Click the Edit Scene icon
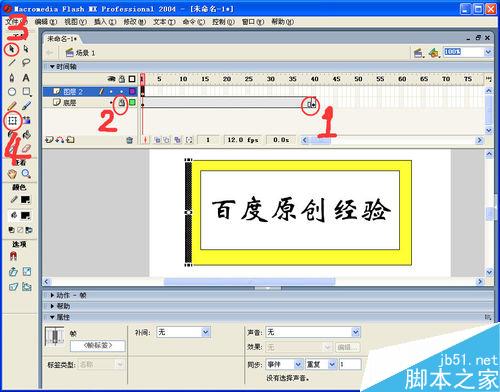This screenshot has width=500, height=392. tap(418, 53)
